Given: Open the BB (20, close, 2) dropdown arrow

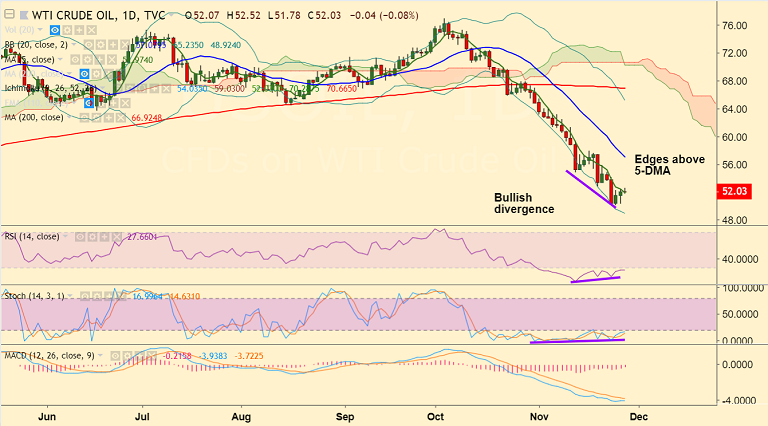Looking at the screenshot, I should (74, 44).
